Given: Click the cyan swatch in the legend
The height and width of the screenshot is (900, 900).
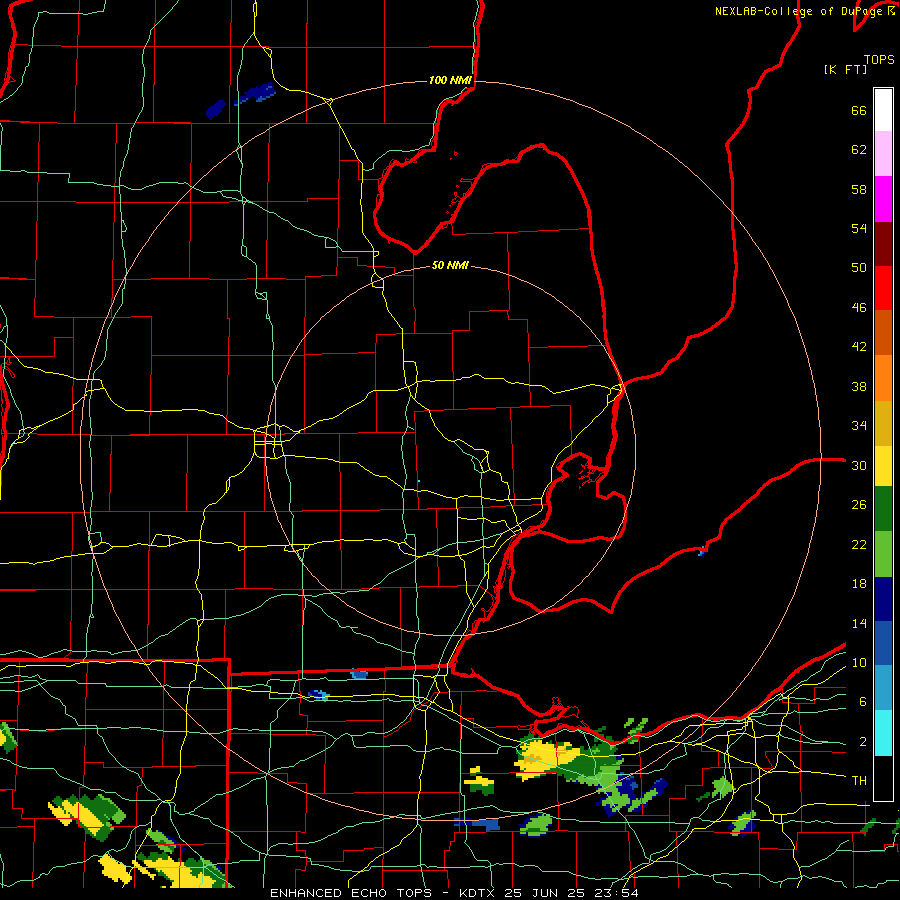Looking at the screenshot, I should click(883, 732).
